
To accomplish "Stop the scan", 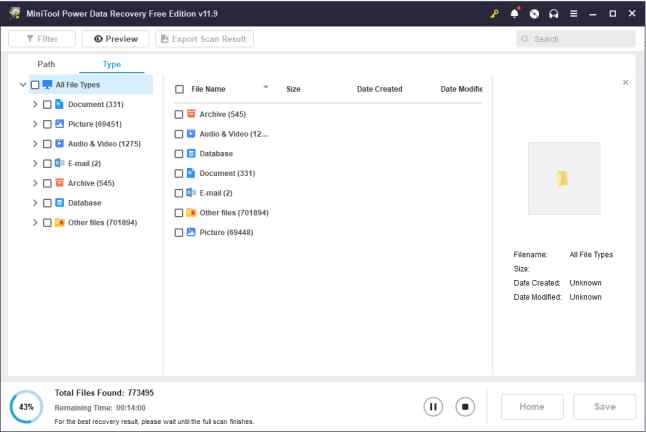I will [x=465, y=406].
